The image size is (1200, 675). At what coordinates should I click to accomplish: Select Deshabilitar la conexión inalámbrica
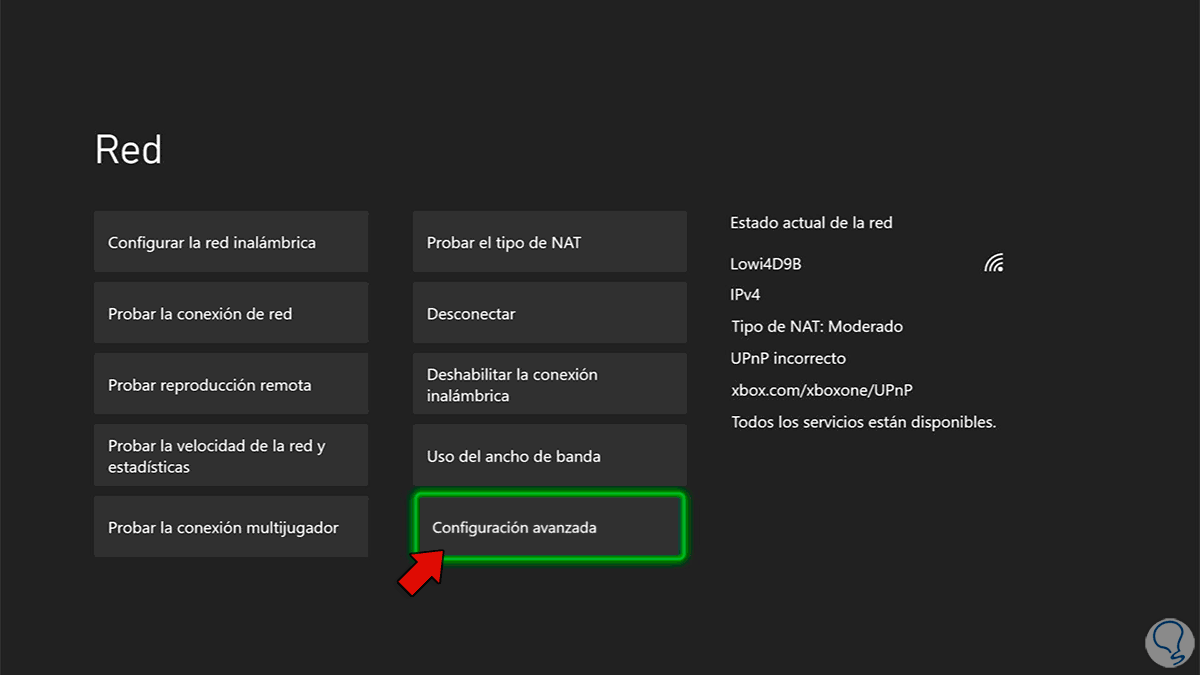point(549,385)
